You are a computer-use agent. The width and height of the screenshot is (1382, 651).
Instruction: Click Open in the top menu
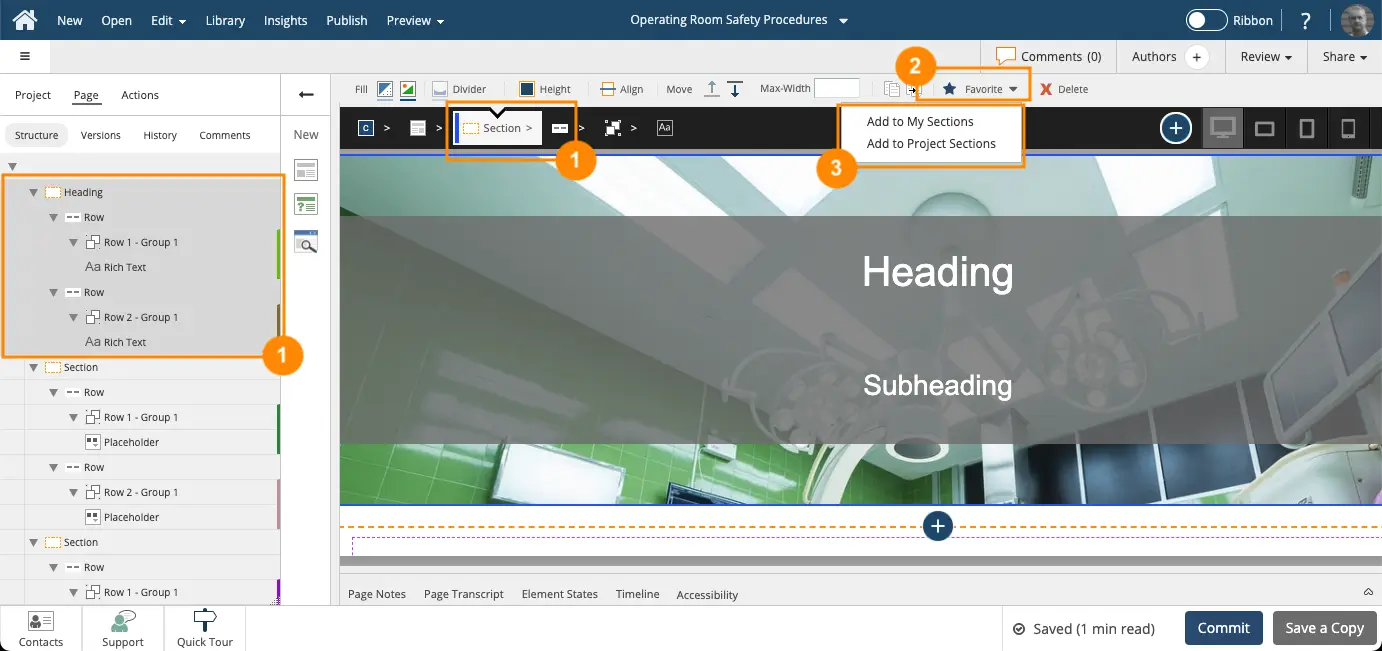pos(116,20)
